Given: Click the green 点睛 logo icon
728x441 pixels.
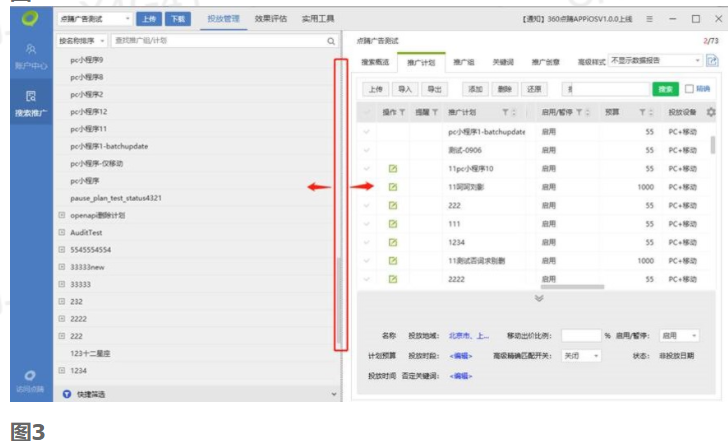Looking at the screenshot, I should pyautogui.click(x=30, y=19).
